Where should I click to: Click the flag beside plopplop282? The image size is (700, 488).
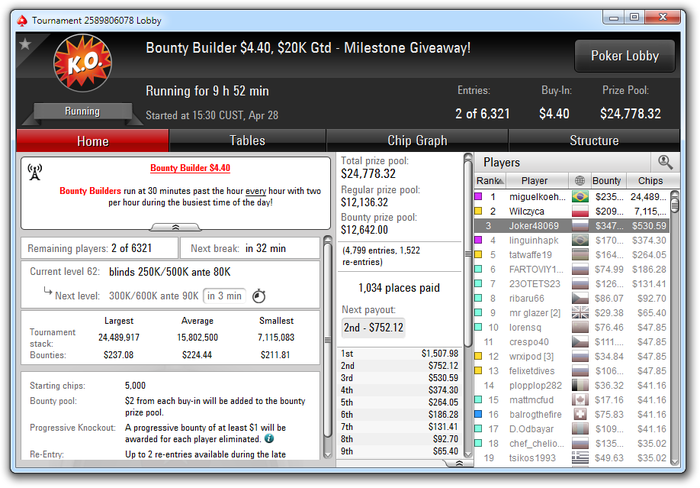pos(580,385)
